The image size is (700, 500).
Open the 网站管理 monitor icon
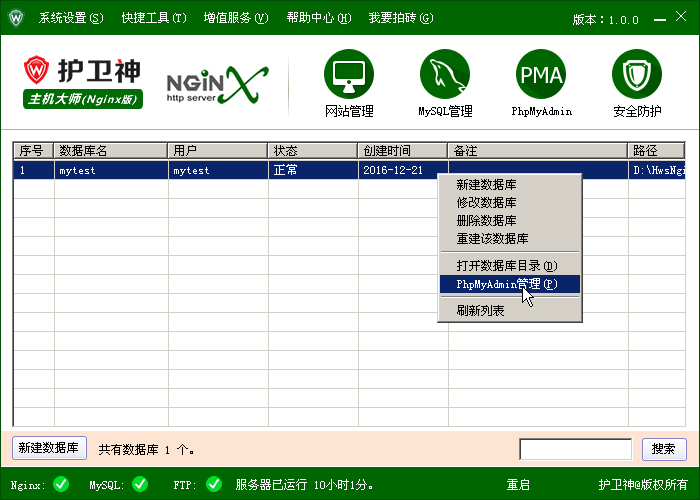tap(349, 74)
